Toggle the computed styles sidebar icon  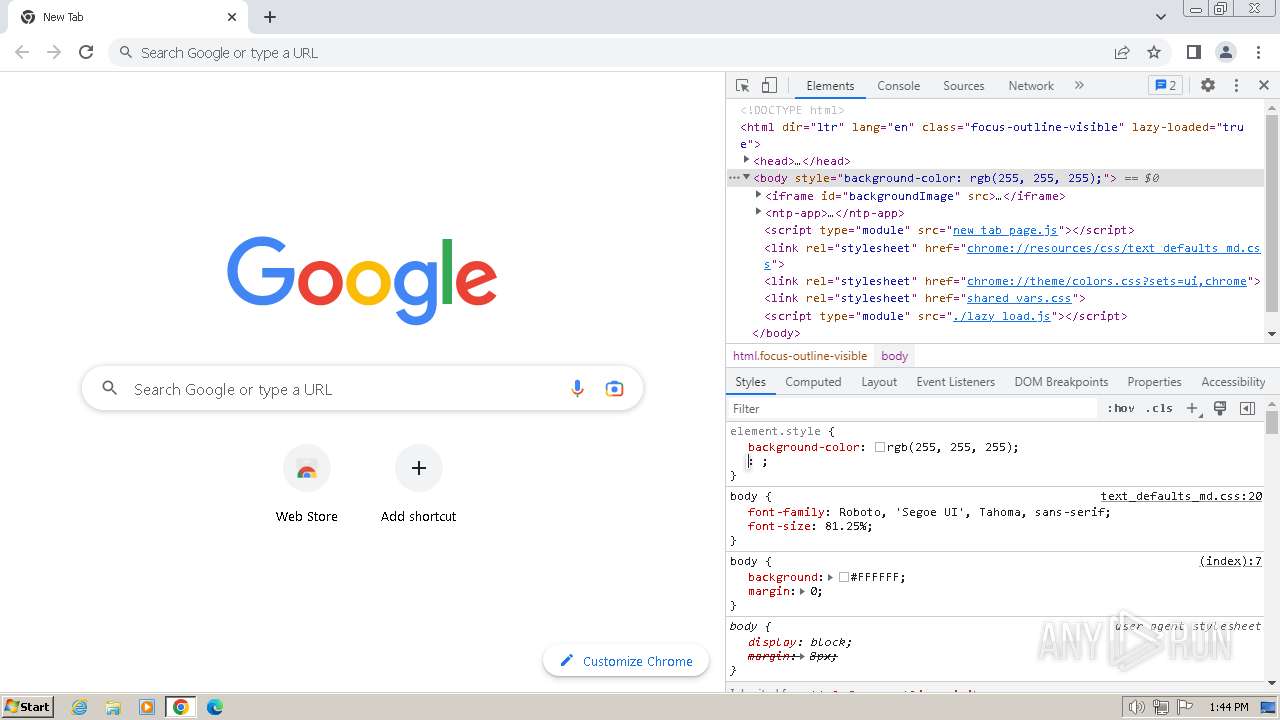(x=1247, y=409)
